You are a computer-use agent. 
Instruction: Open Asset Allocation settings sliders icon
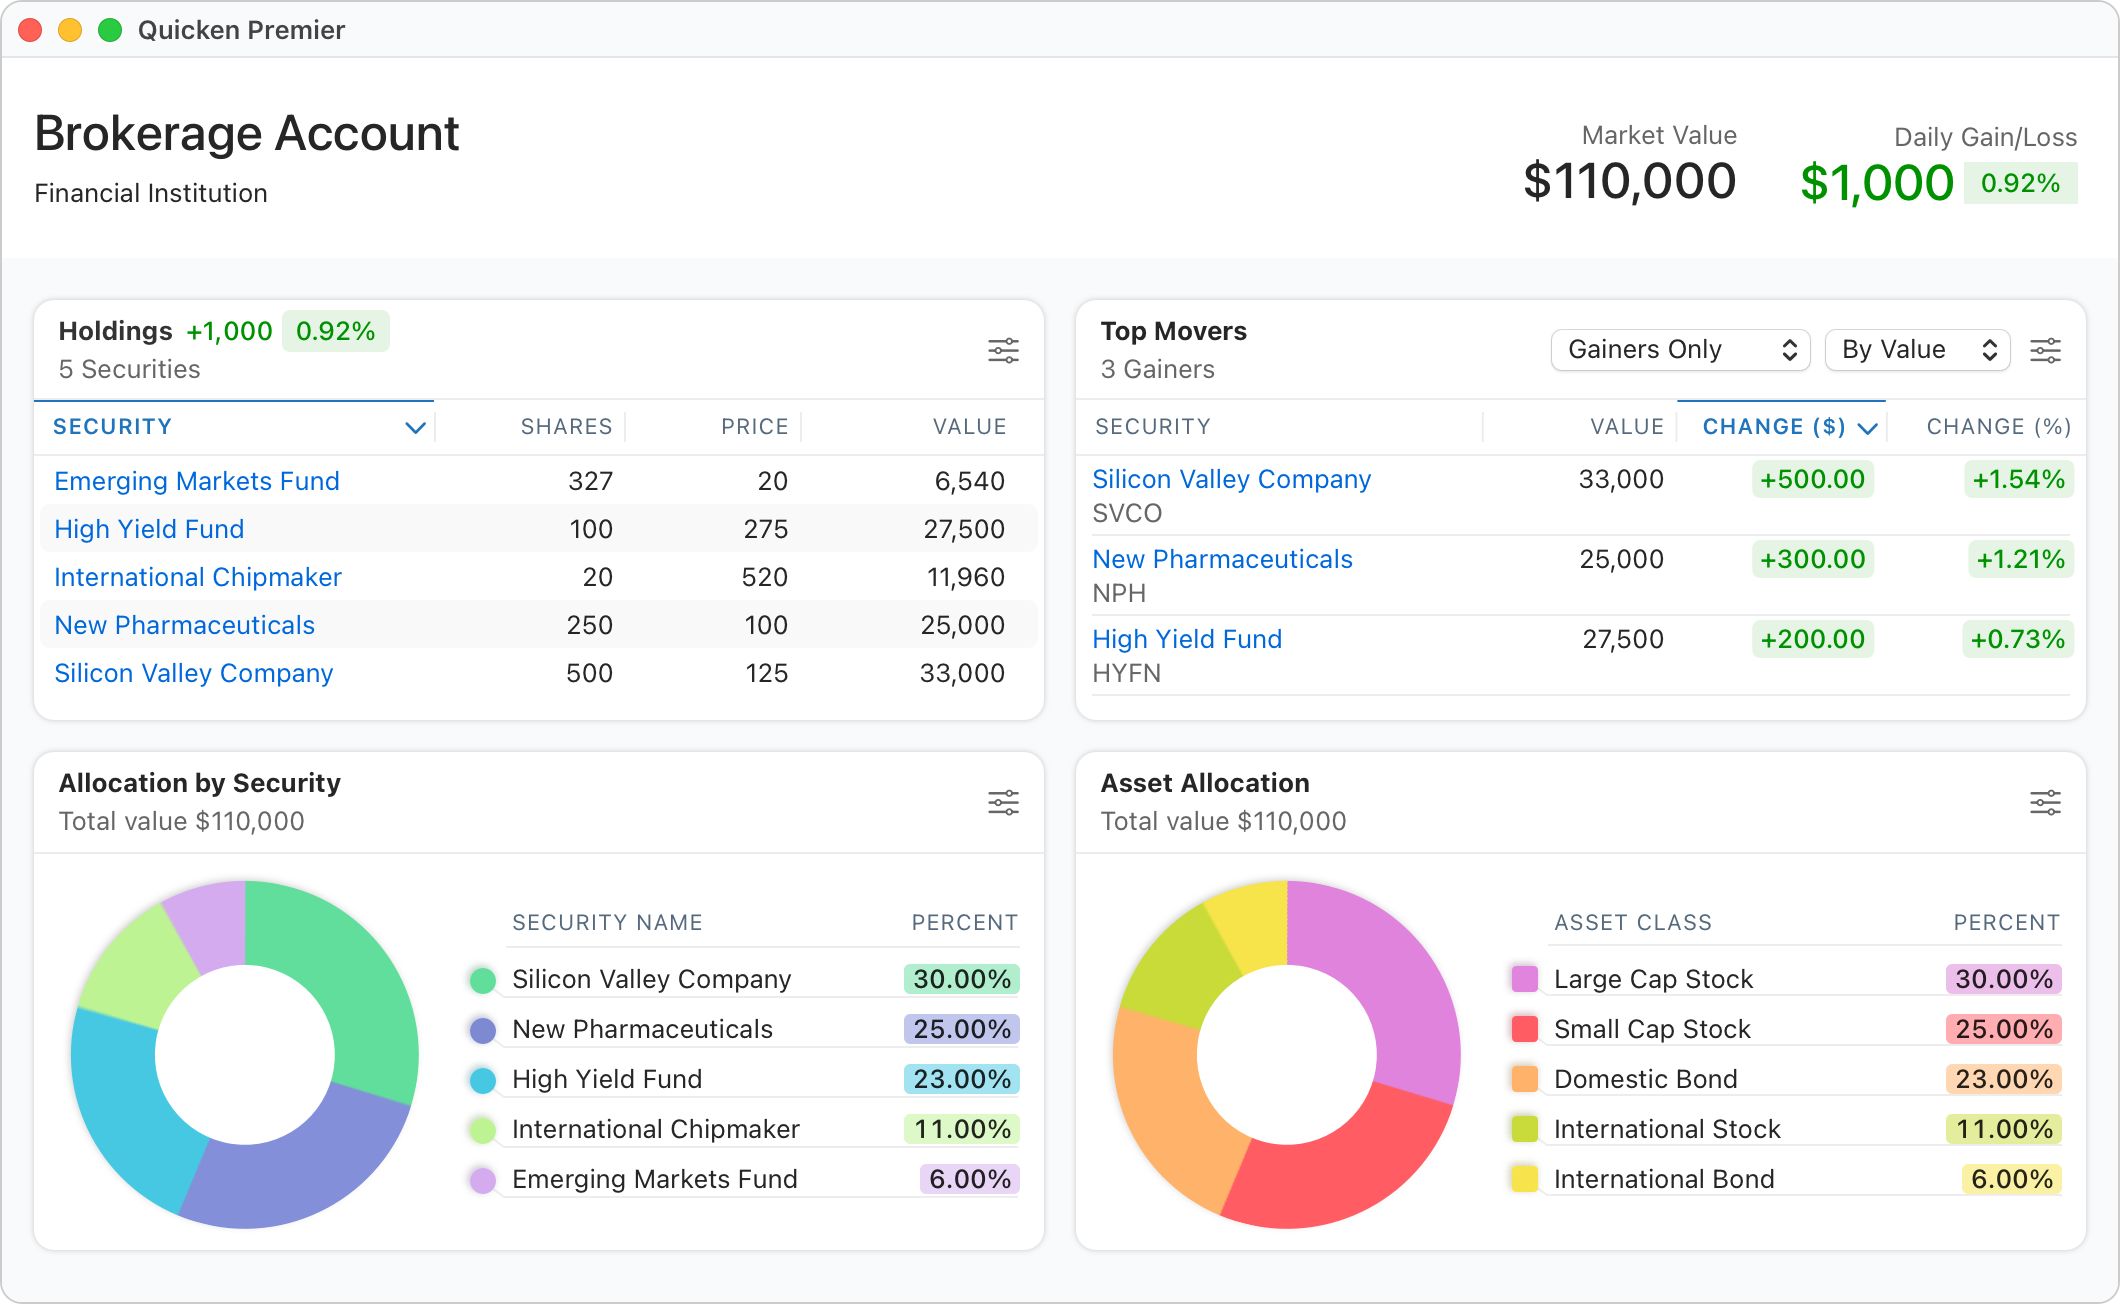[2045, 802]
